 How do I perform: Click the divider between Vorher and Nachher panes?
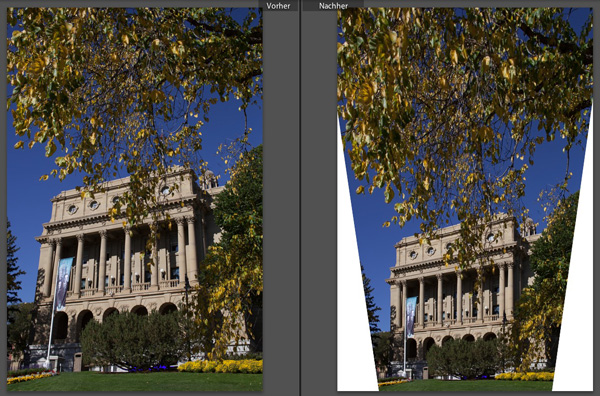(x=300, y=198)
